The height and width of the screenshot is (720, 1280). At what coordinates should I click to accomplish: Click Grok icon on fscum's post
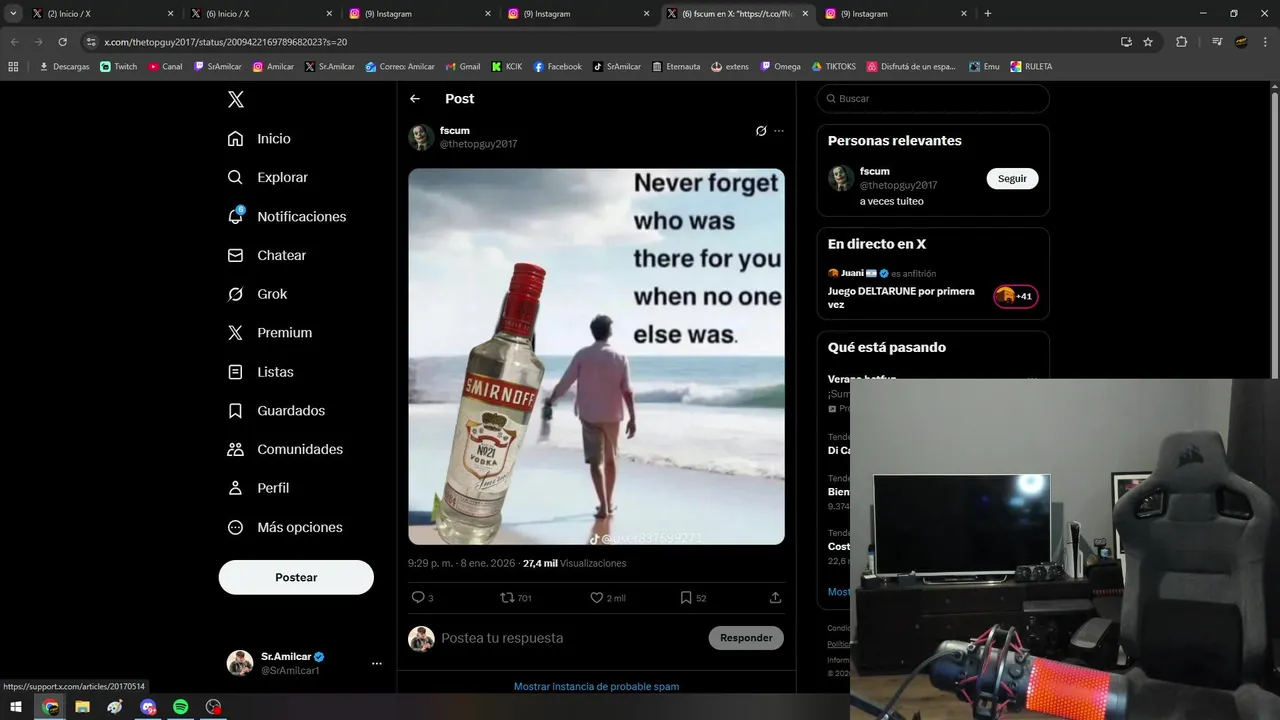tap(761, 131)
